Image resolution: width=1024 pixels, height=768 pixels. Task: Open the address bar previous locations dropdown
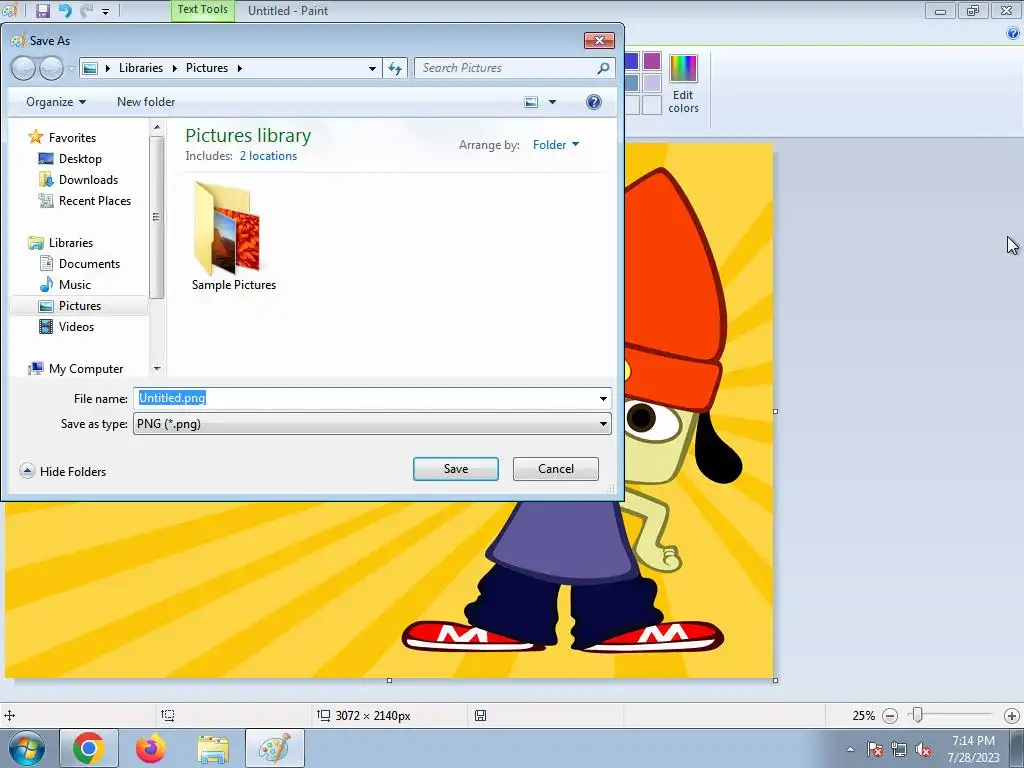pyautogui.click(x=372, y=68)
